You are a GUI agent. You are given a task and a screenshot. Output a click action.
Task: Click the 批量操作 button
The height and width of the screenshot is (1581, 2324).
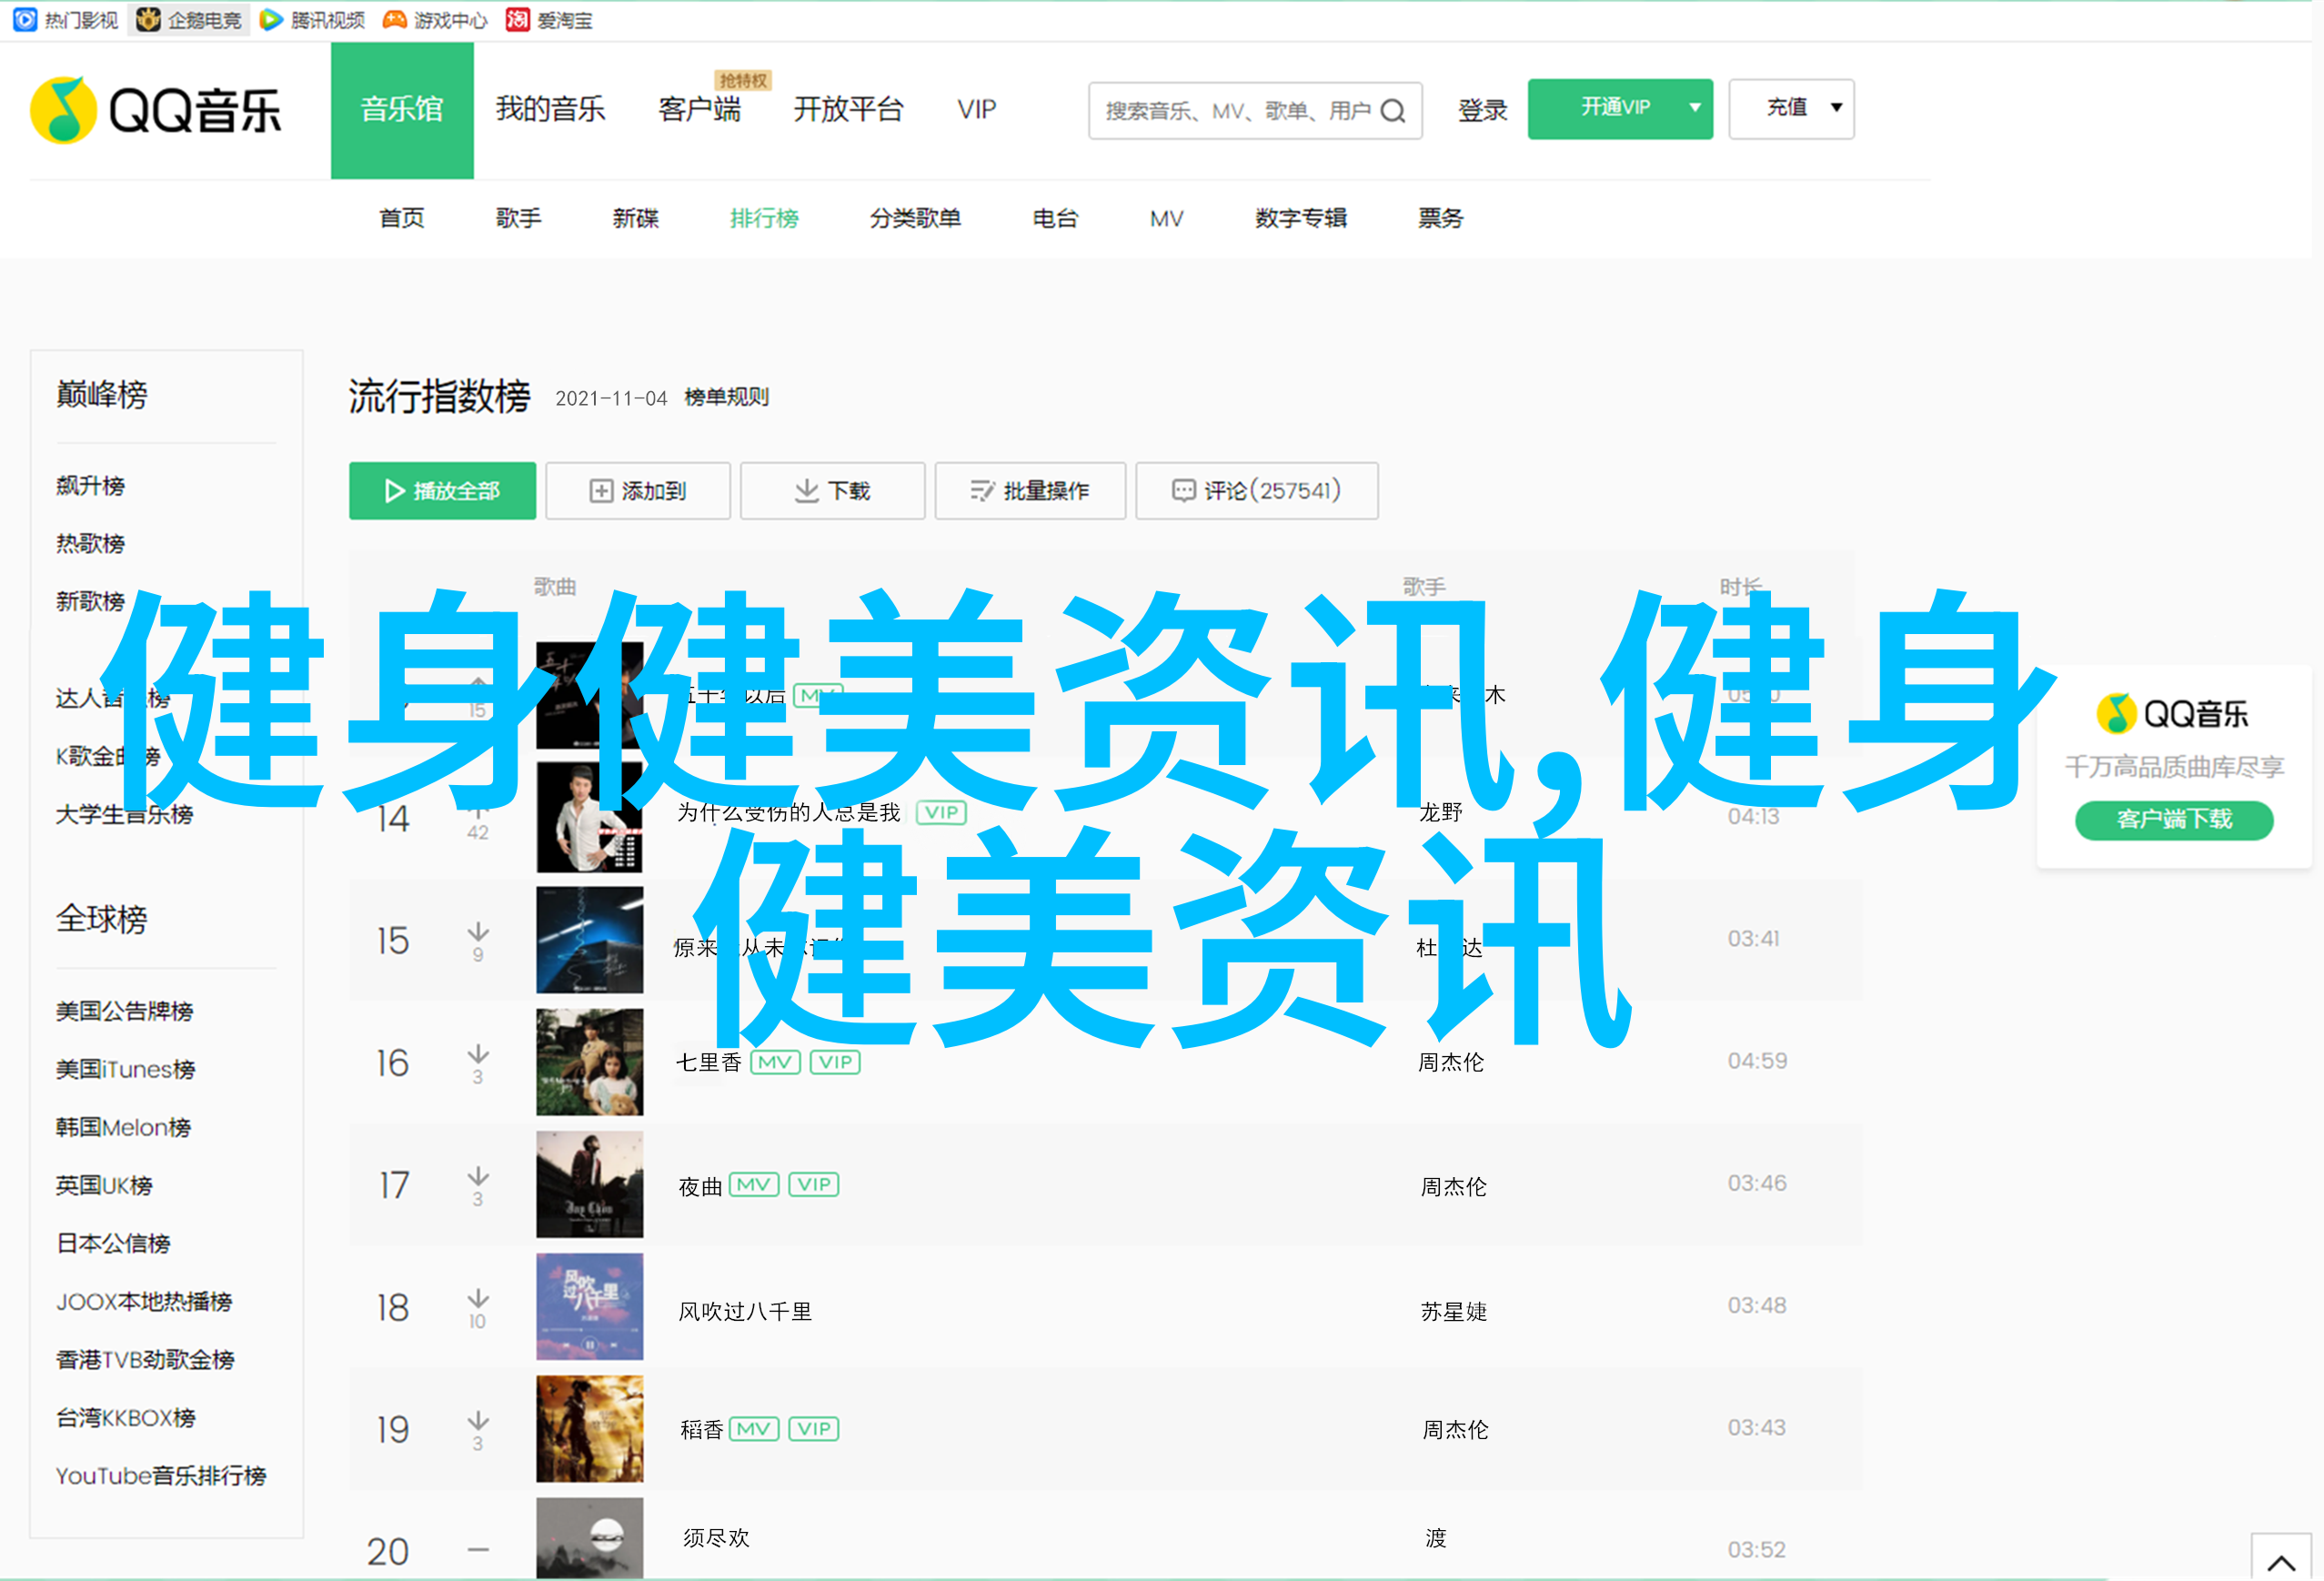coord(1029,491)
